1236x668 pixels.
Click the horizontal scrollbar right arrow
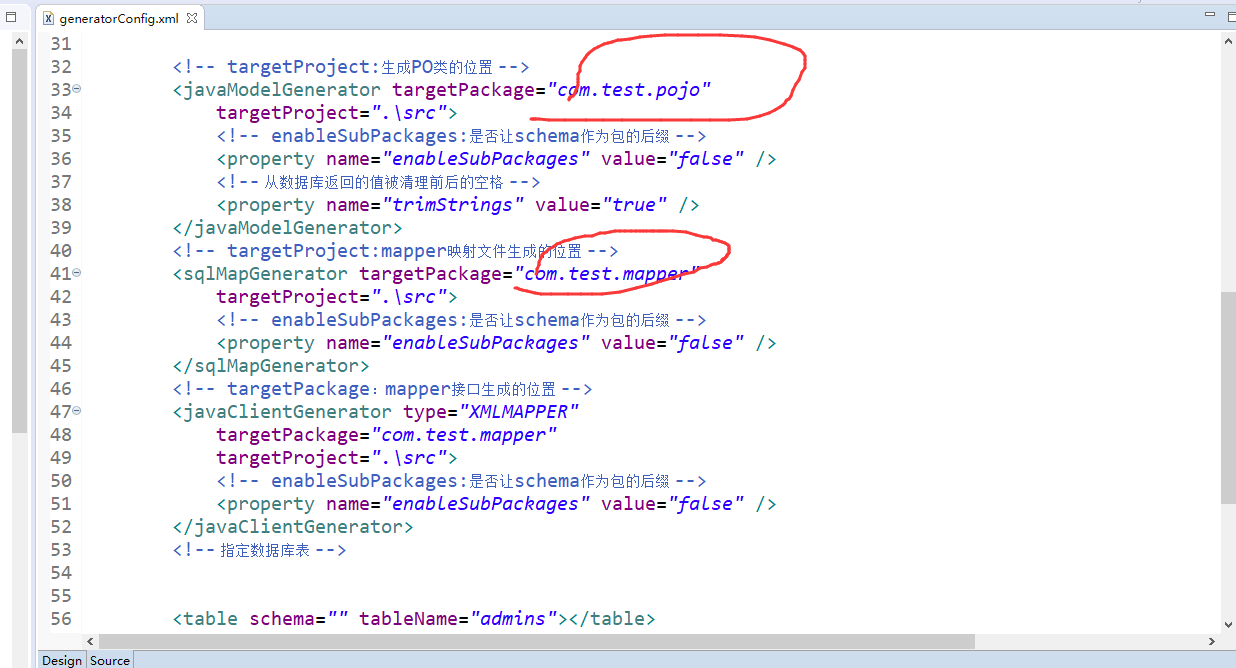pos(1212,641)
